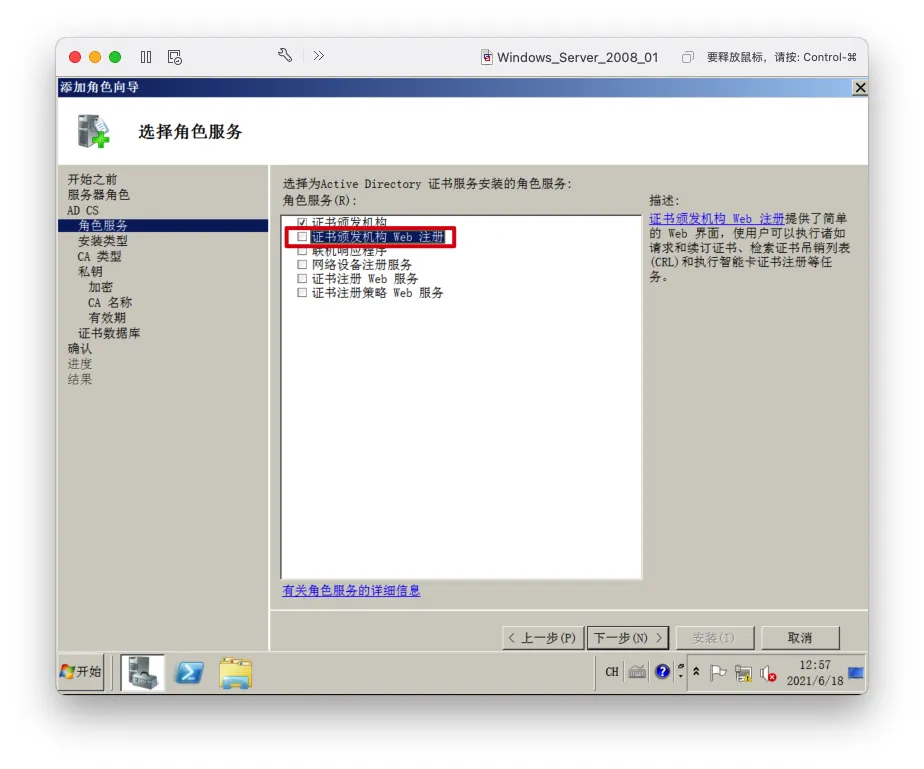
Task: Tick 证书注册策略 Web 服务 checkbox
Action: pos(302,293)
